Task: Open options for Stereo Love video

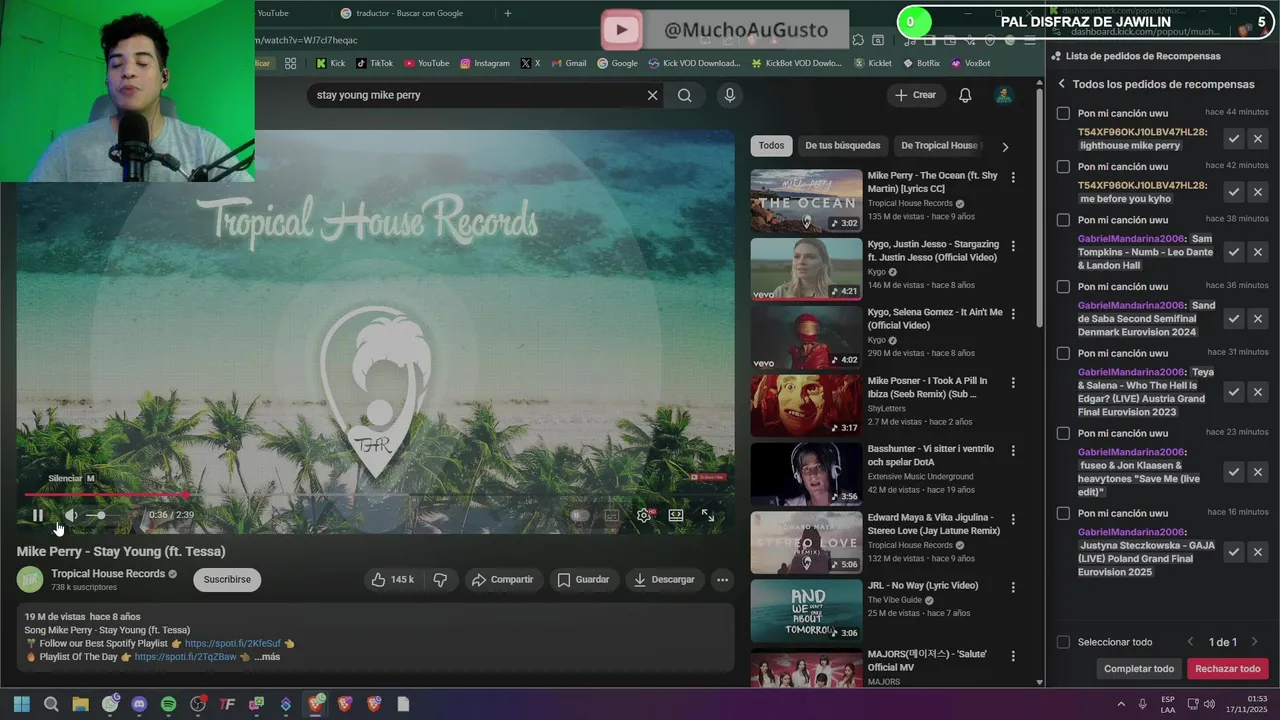Action: pos(1013,519)
